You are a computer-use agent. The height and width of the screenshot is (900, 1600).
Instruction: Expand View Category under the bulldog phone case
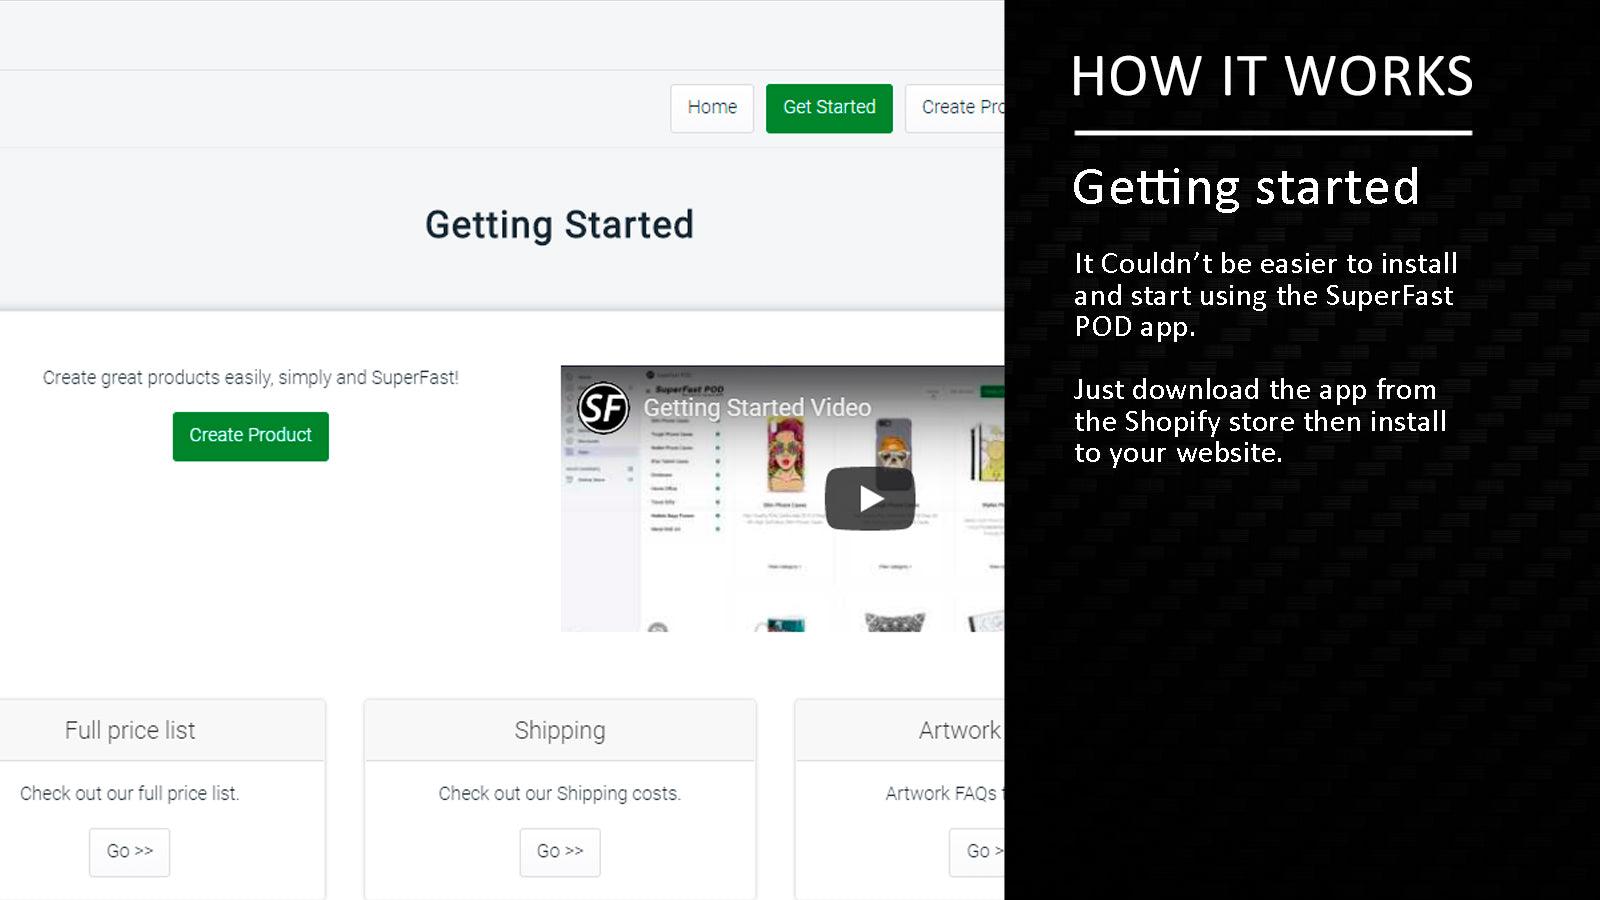pyautogui.click(x=893, y=566)
